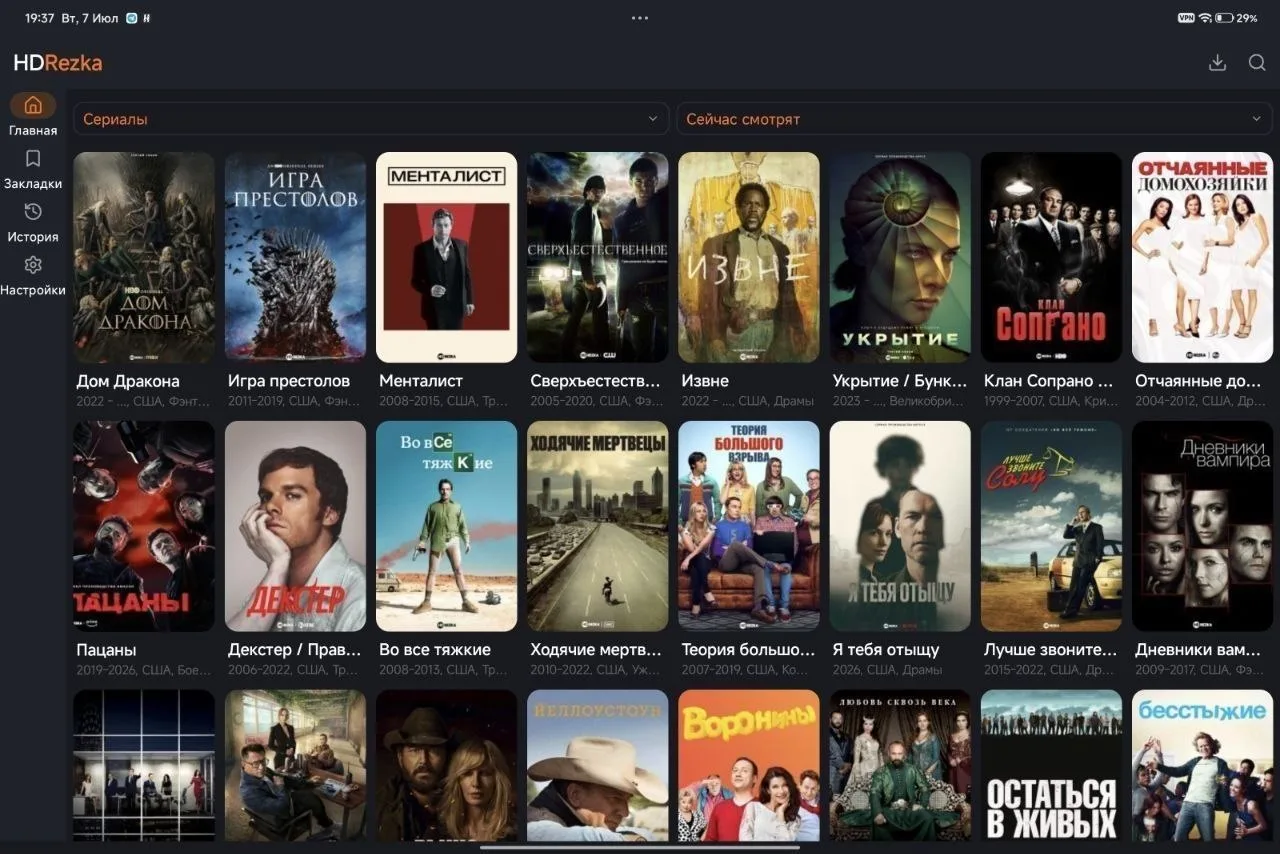The image size is (1280, 854).
Task: Open Укрытие poster
Action: (900, 257)
